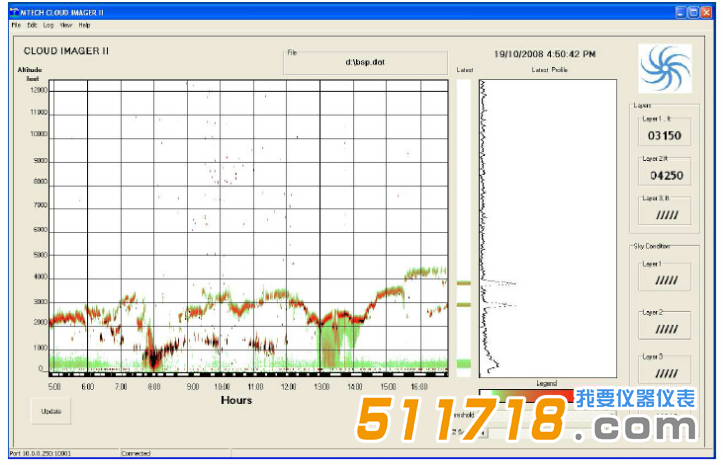Click the Update button
This screenshot has height=465, width=723.
(x=50, y=411)
